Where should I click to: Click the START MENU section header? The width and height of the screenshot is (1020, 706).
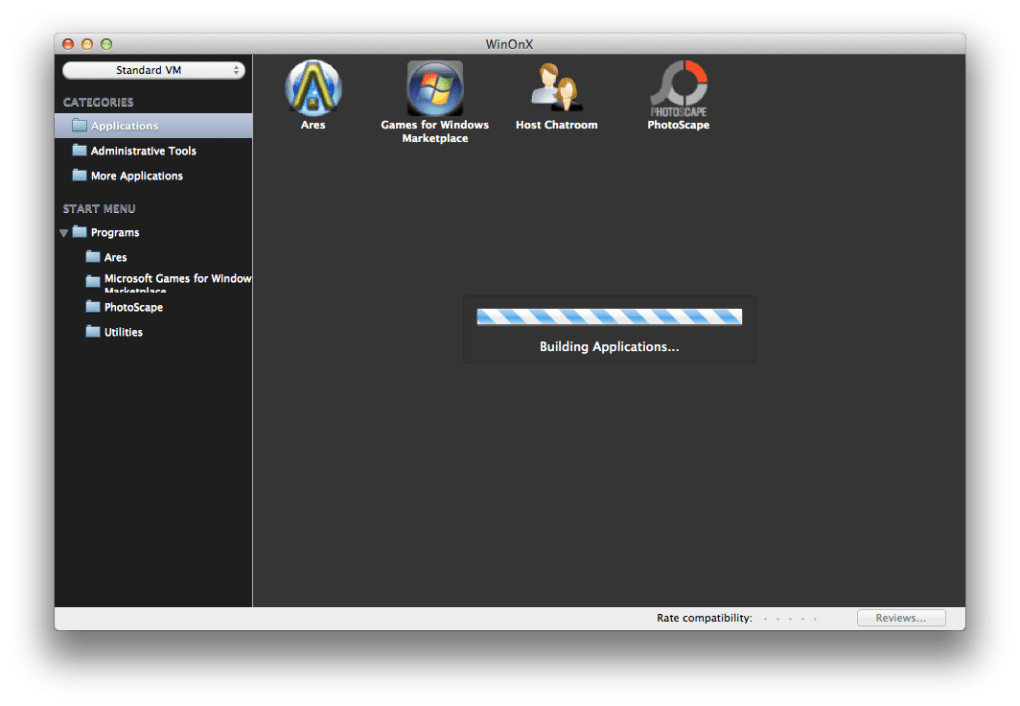tap(99, 209)
